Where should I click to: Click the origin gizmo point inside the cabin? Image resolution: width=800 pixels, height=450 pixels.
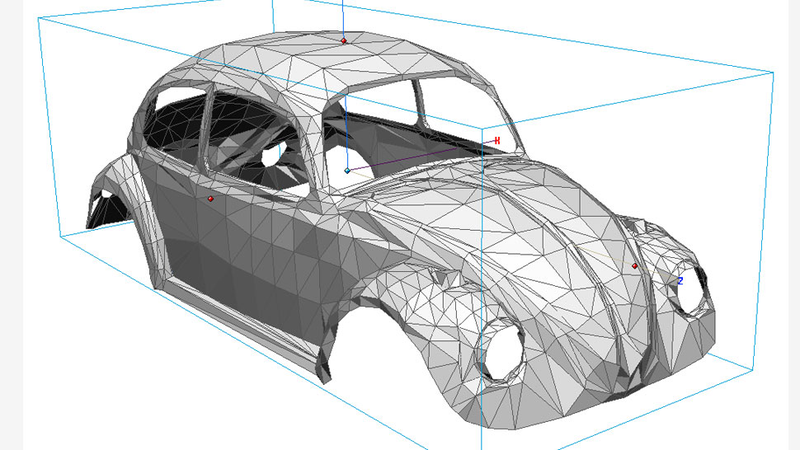[347, 171]
